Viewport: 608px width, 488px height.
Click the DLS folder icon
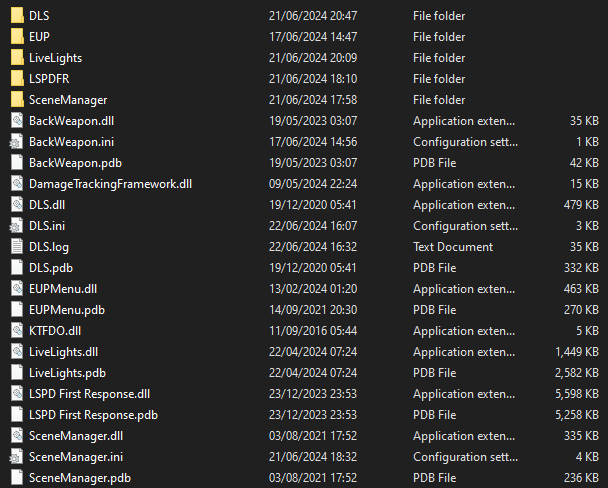pyautogui.click(x=16, y=16)
